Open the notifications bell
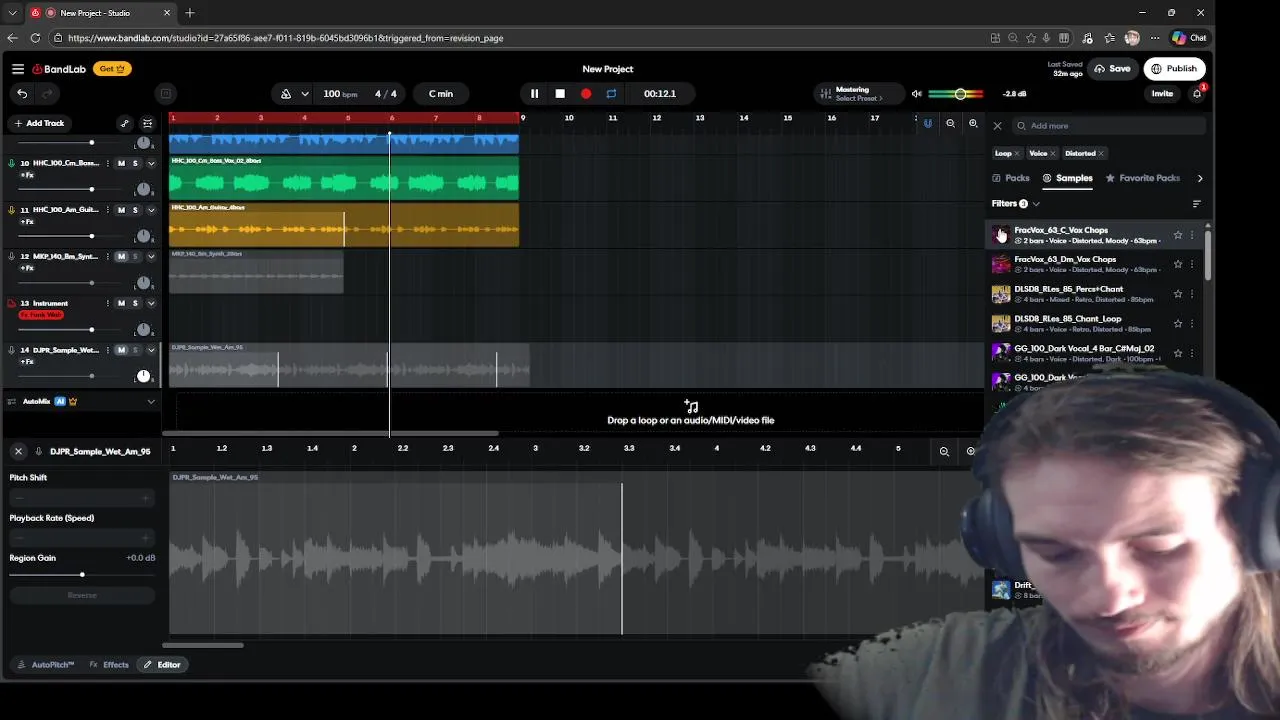The height and width of the screenshot is (720, 1280). pos(1197,94)
